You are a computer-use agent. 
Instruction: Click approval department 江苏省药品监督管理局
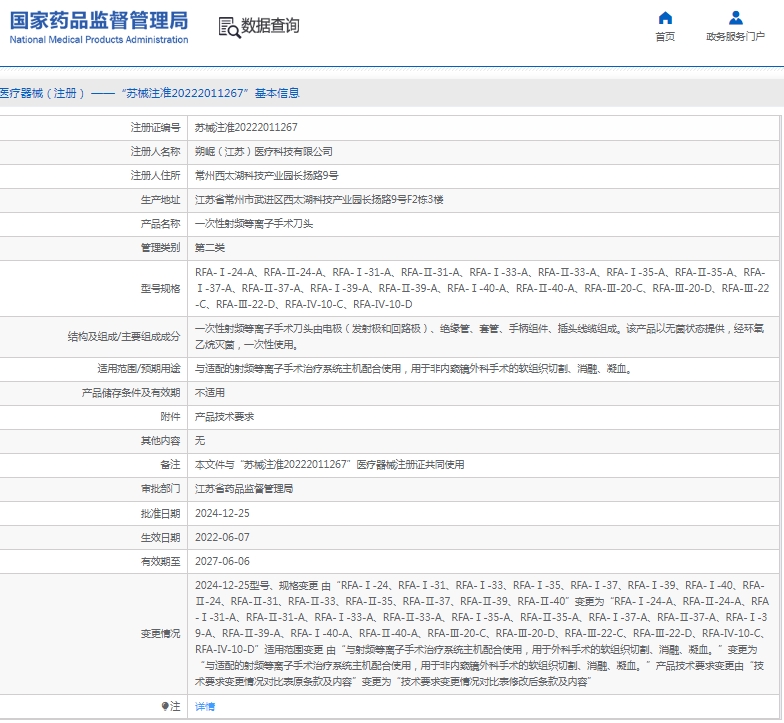244,488
